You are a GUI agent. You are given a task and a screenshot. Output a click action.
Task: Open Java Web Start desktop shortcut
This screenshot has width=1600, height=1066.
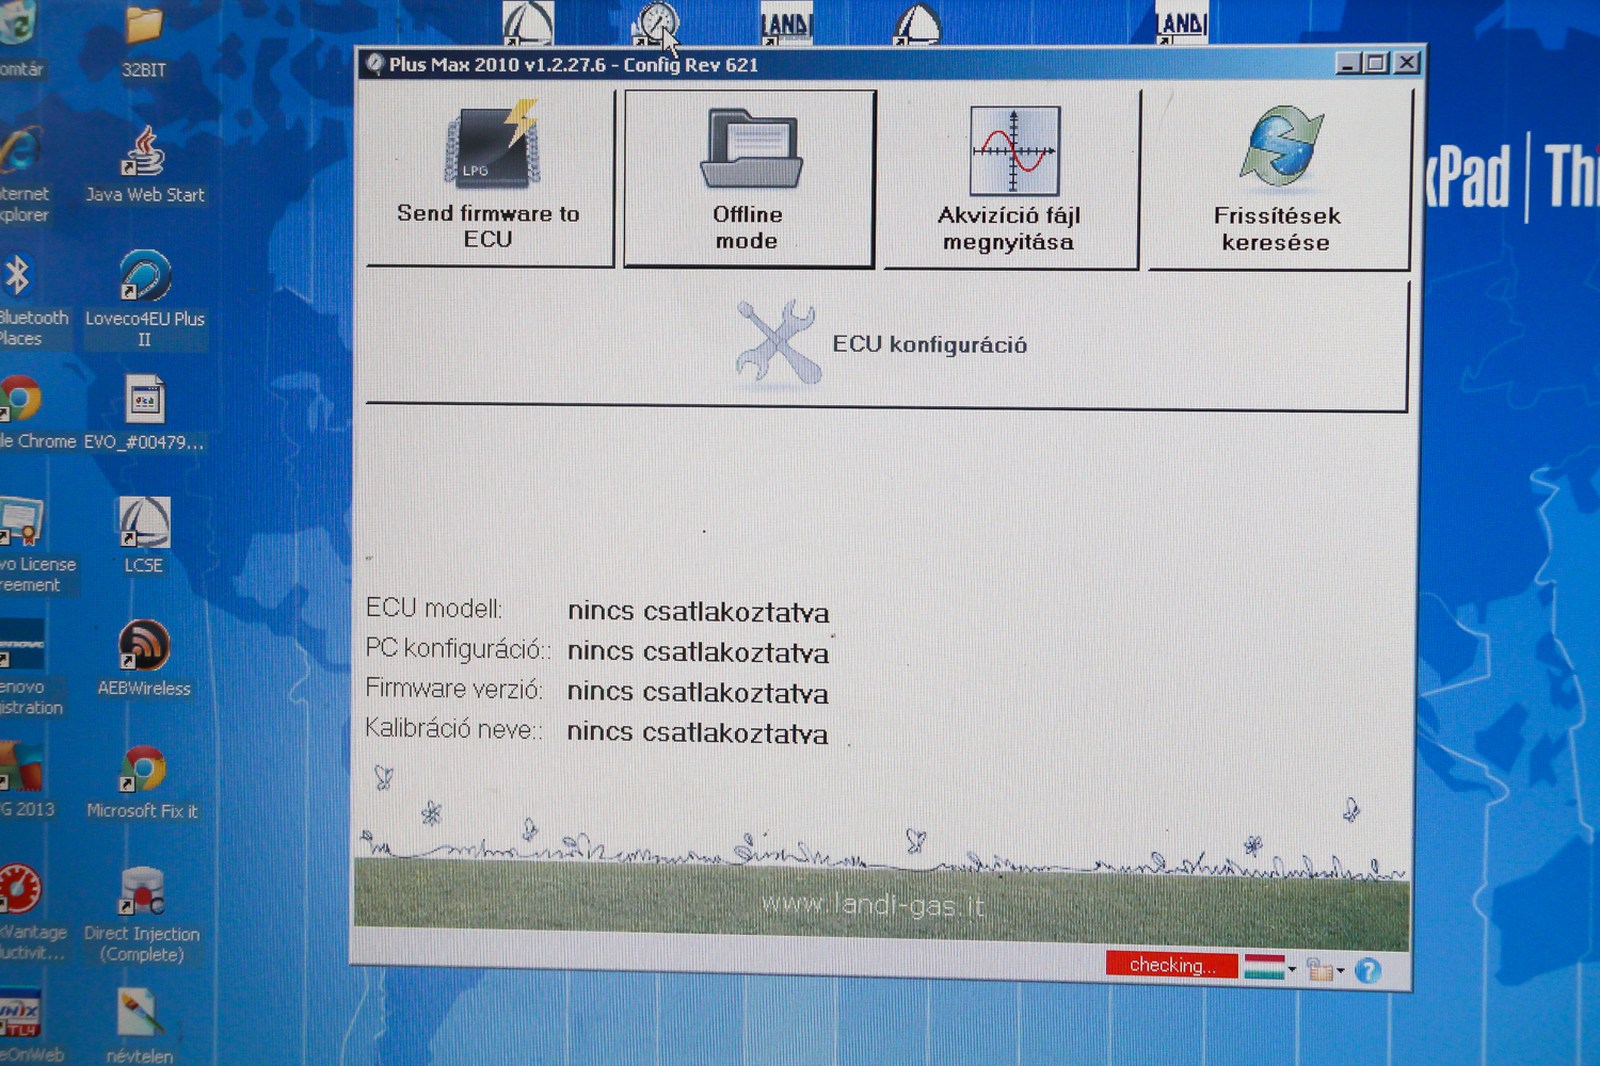(x=145, y=165)
